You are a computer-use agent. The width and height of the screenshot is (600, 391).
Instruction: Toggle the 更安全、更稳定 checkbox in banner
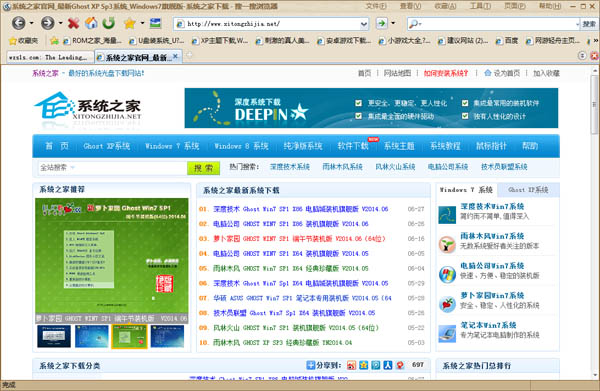[359, 103]
